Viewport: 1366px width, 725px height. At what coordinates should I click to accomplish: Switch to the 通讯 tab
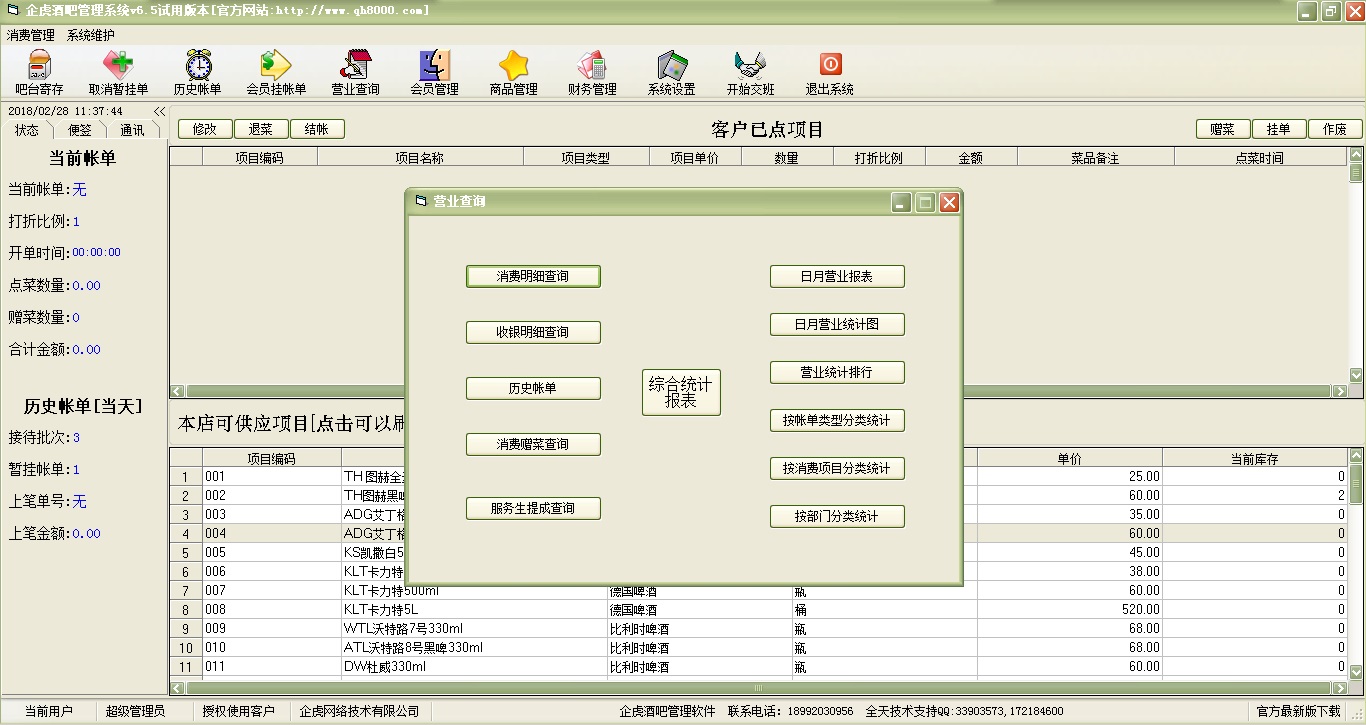pos(132,130)
